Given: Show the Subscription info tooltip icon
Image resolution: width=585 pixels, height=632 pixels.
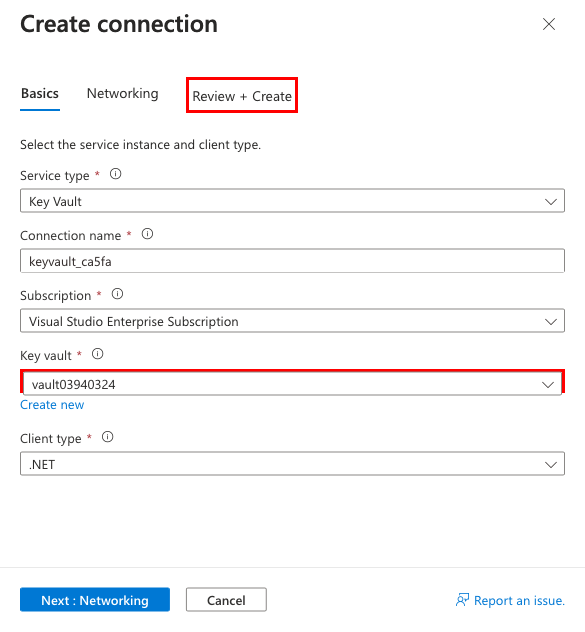Looking at the screenshot, I should point(117,294).
